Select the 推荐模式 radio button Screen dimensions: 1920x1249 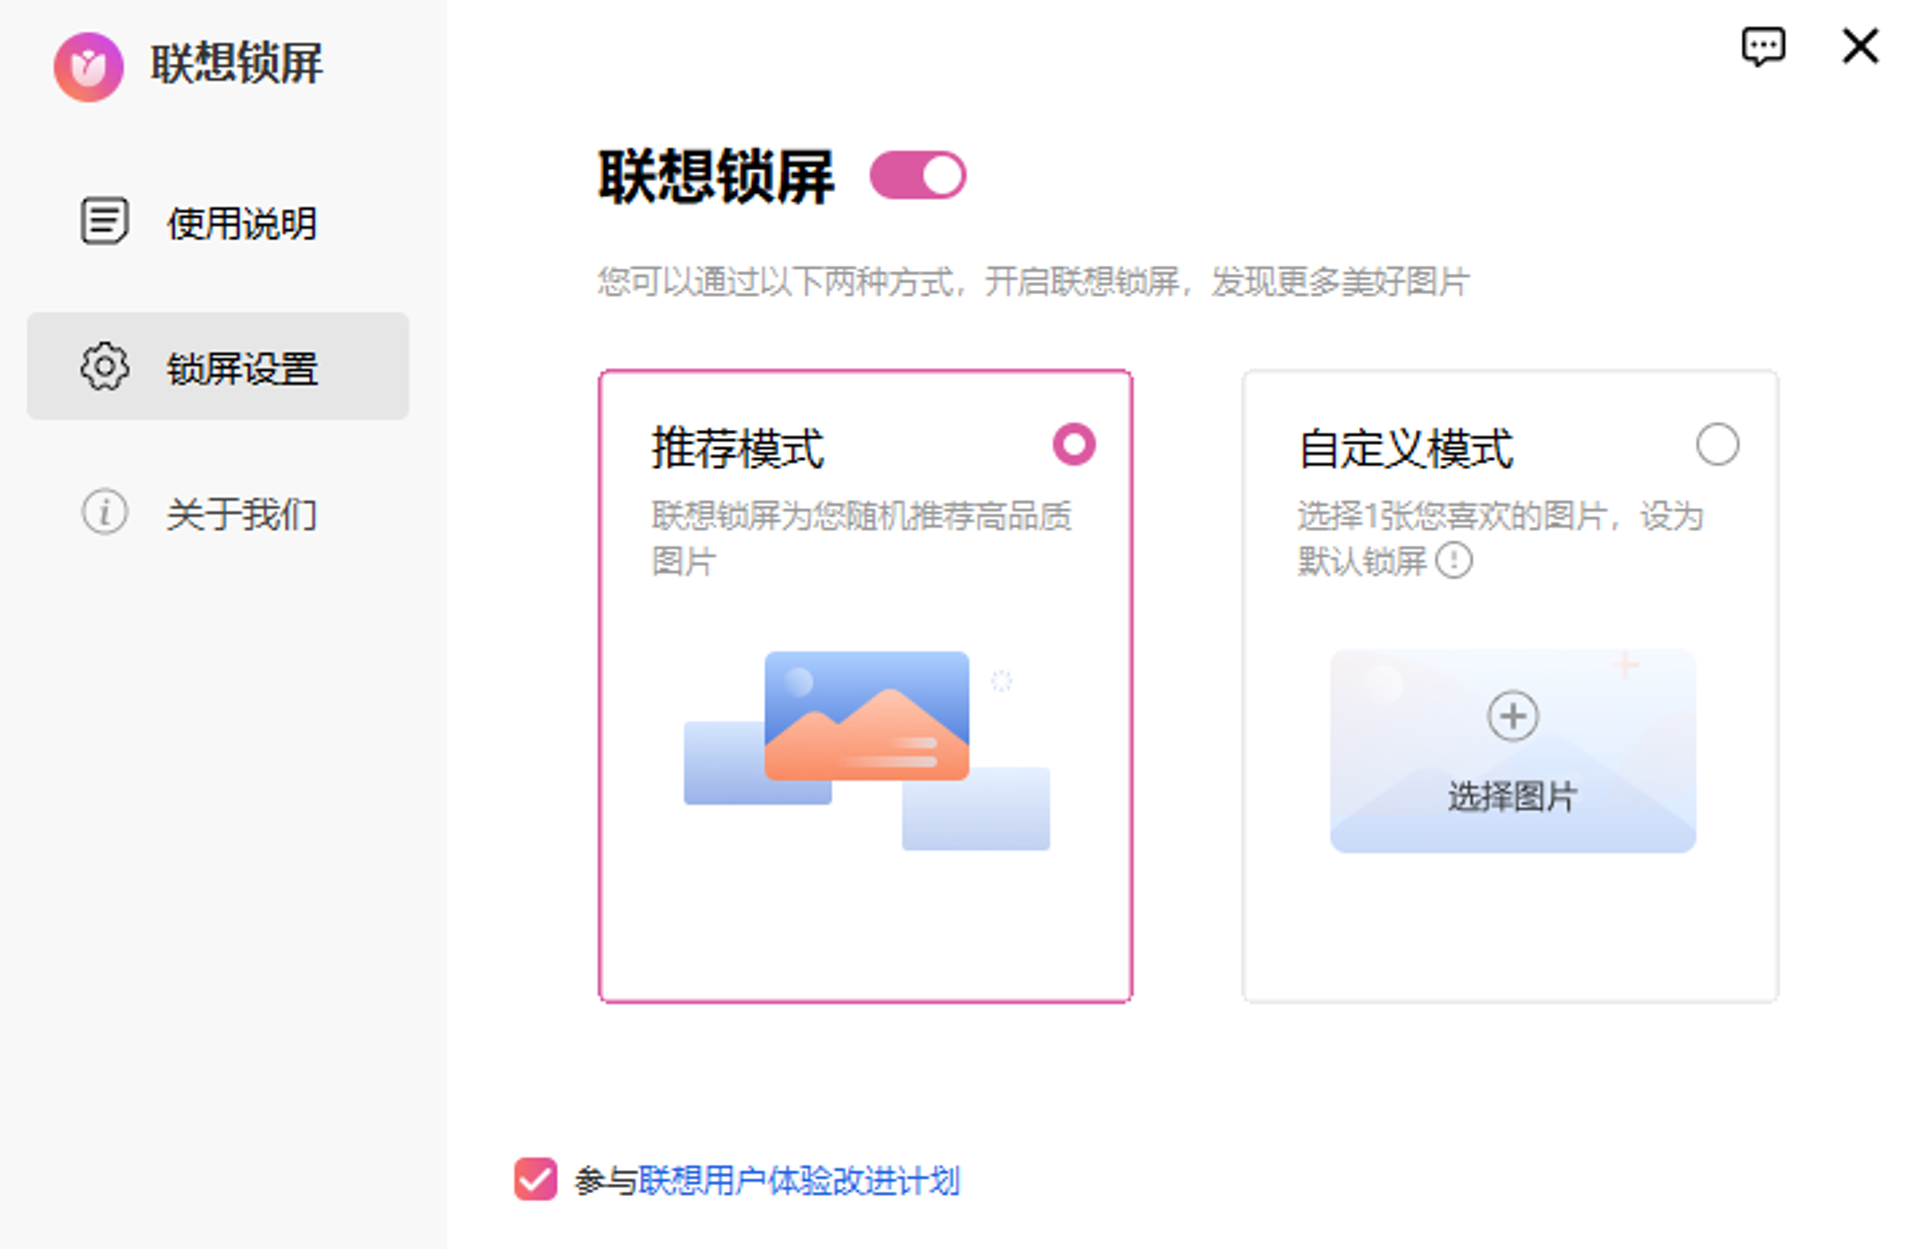tap(1073, 444)
